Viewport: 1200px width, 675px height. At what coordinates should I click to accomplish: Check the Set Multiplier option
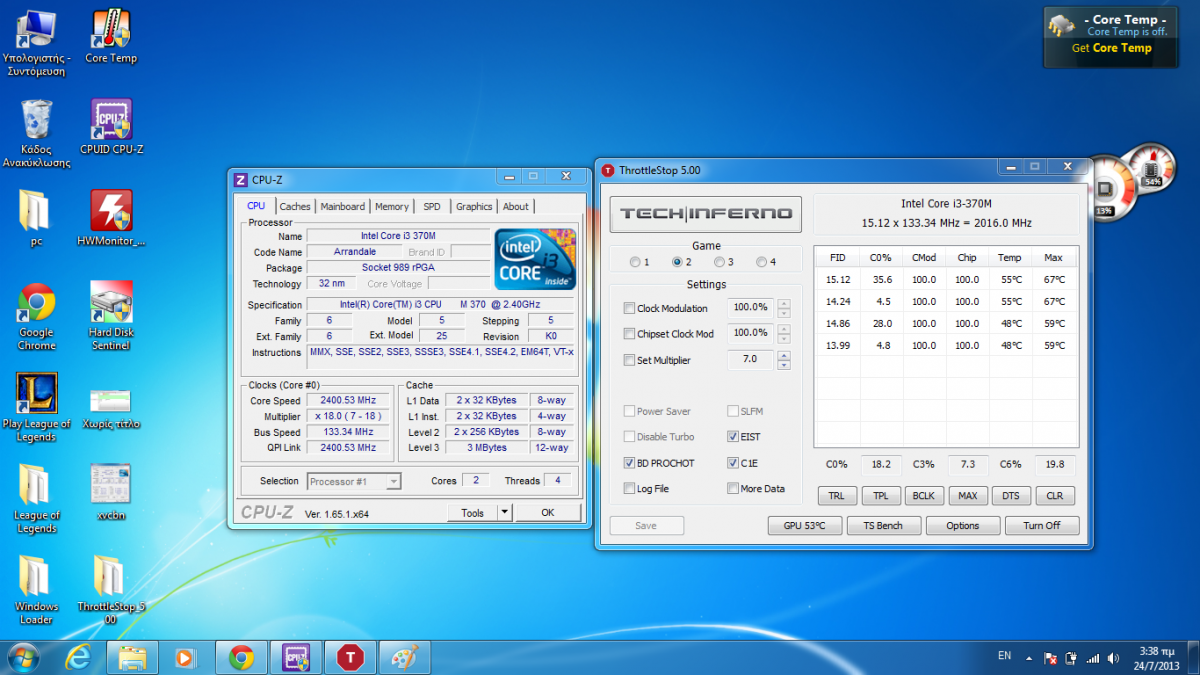[629, 360]
